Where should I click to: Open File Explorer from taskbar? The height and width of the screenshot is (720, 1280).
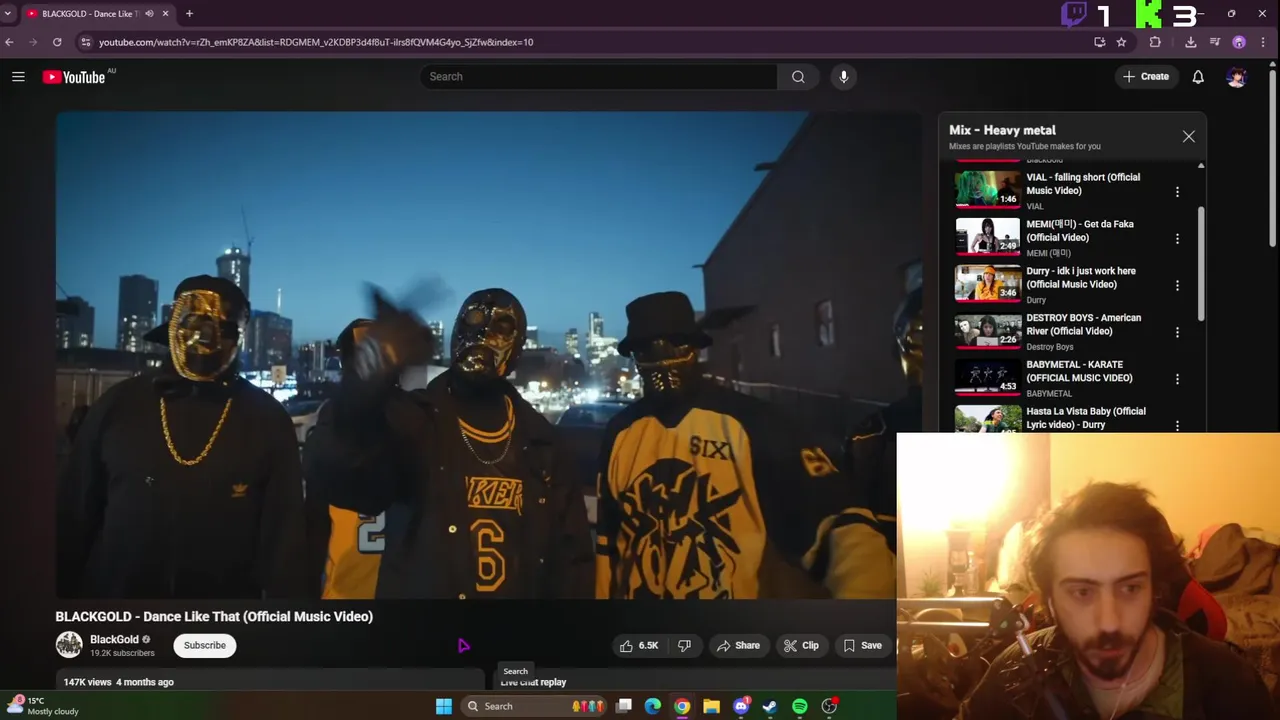point(711,706)
